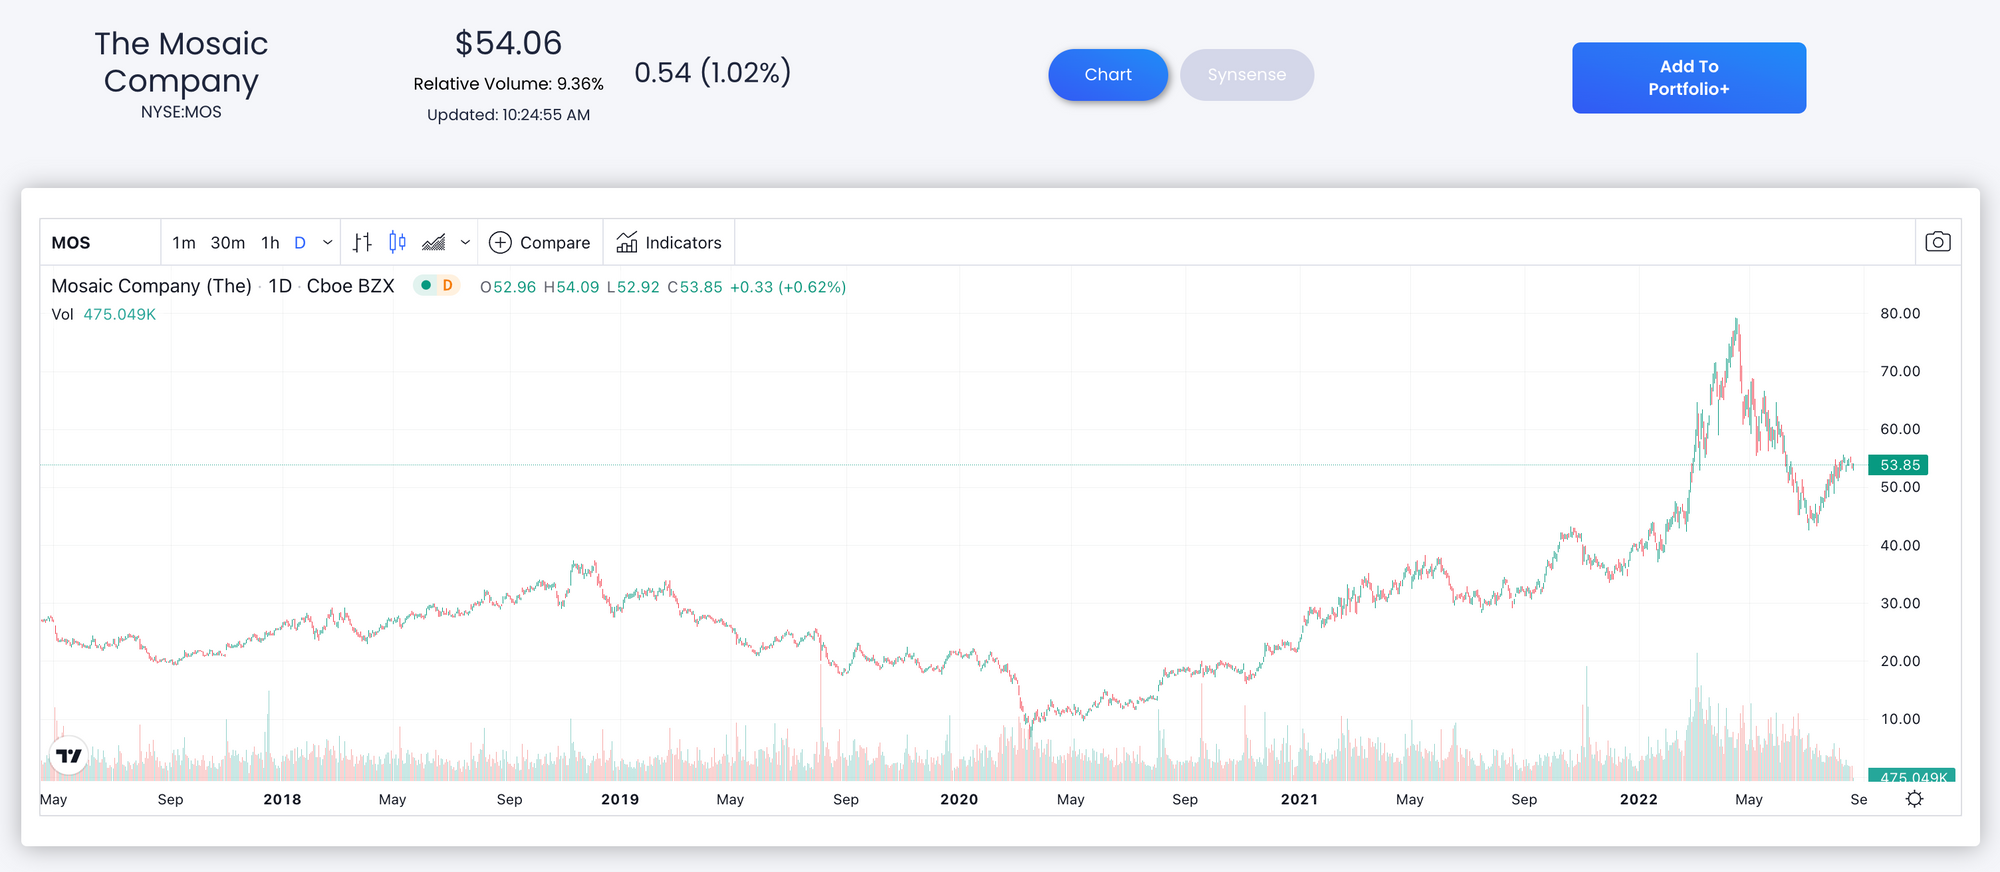Click Add To Portfolio+ button

click(1689, 77)
